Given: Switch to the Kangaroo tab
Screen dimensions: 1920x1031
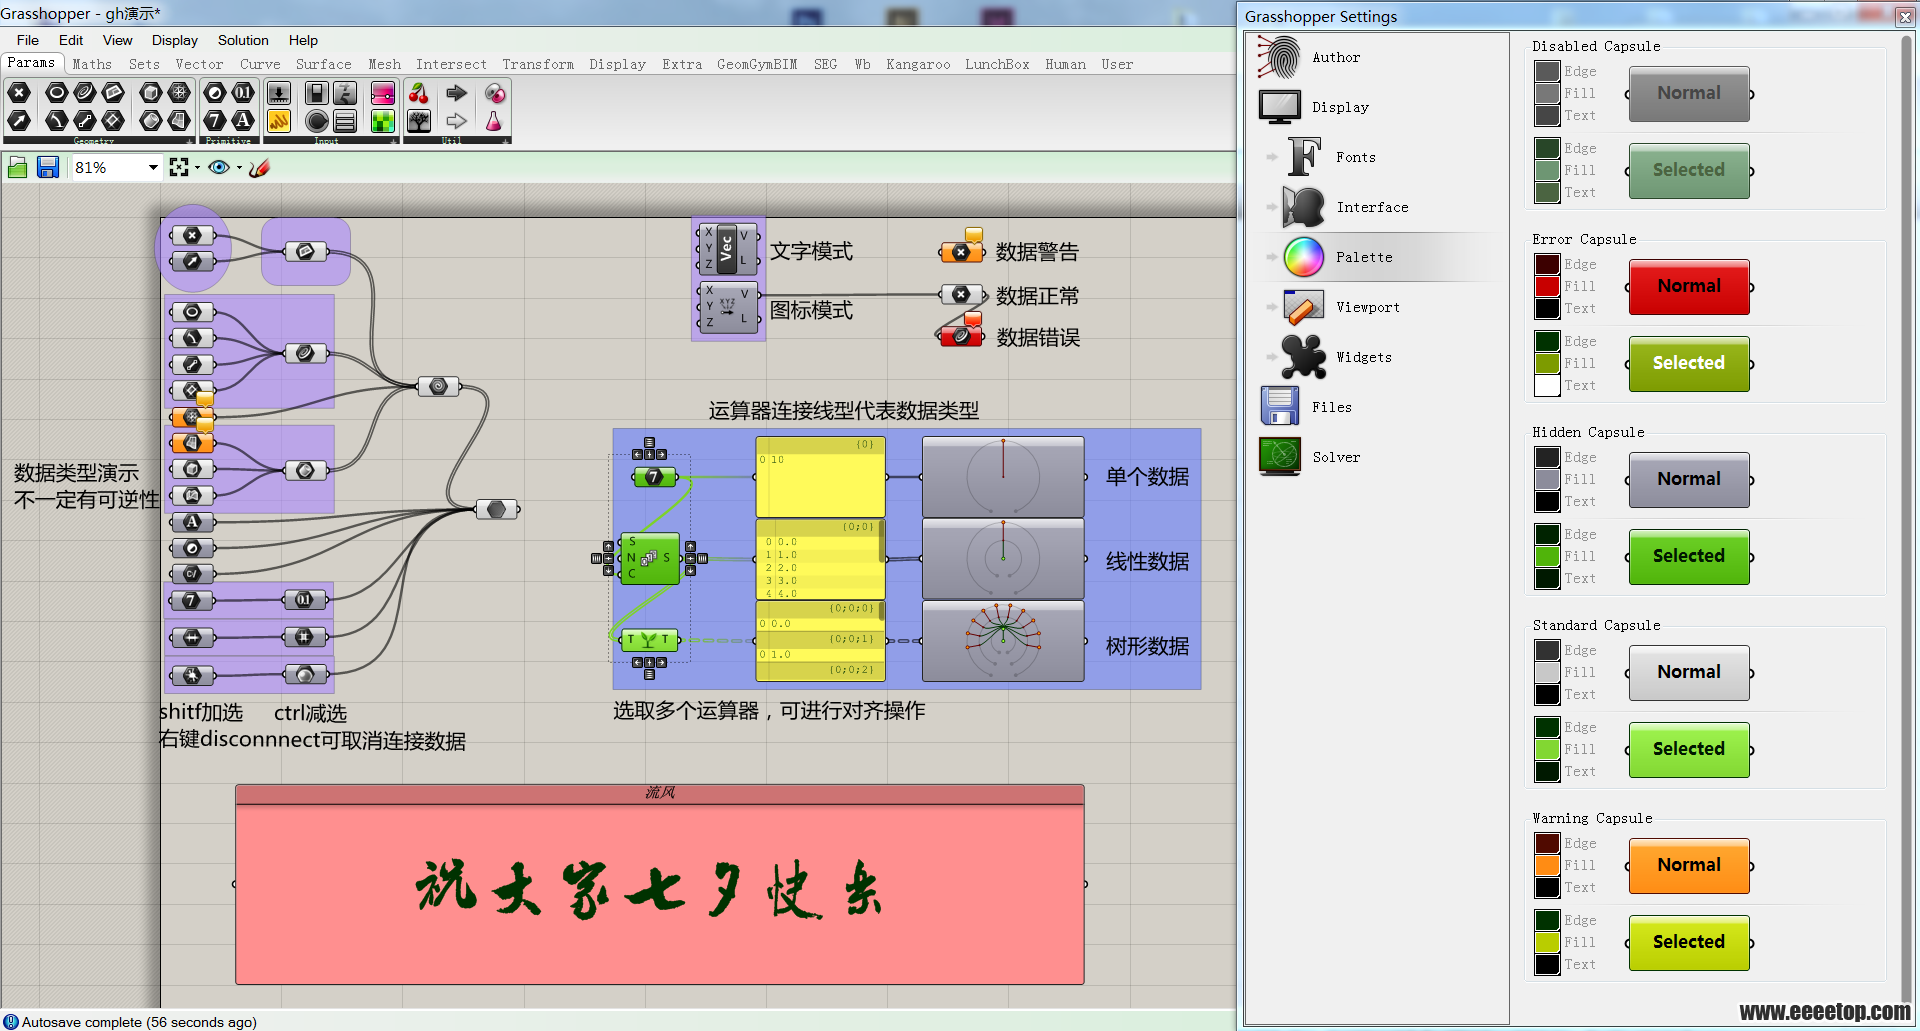Looking at the screenshot, I should point(918,64).
